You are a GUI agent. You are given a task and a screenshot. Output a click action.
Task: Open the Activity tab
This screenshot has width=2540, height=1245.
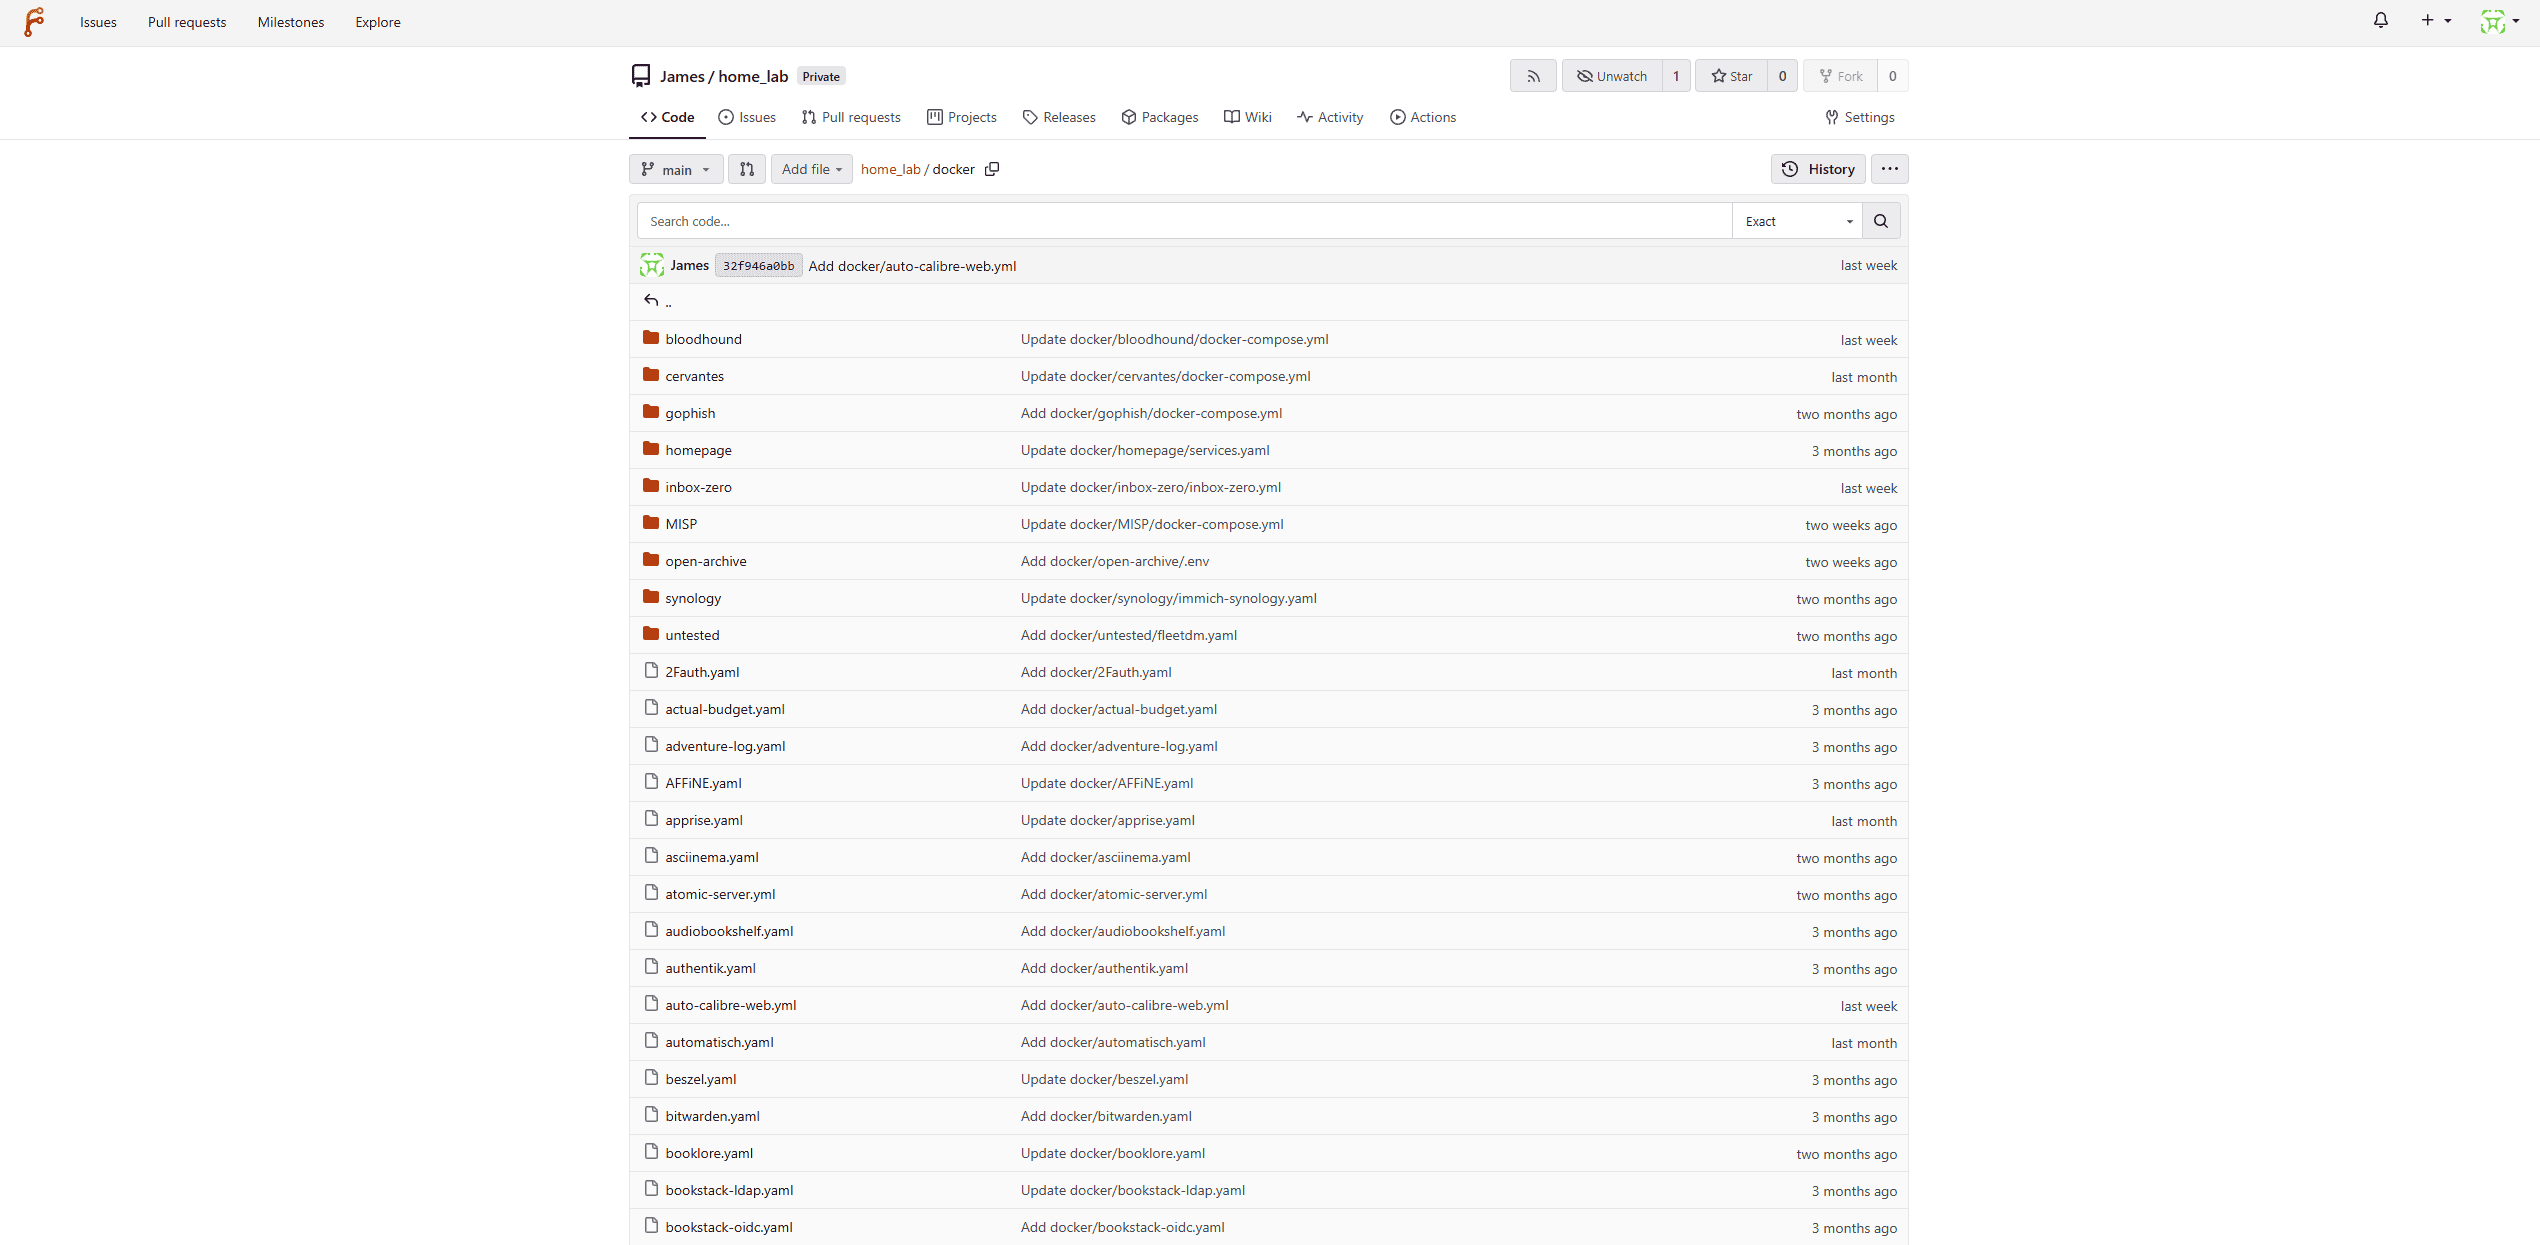coord(1330,117)
